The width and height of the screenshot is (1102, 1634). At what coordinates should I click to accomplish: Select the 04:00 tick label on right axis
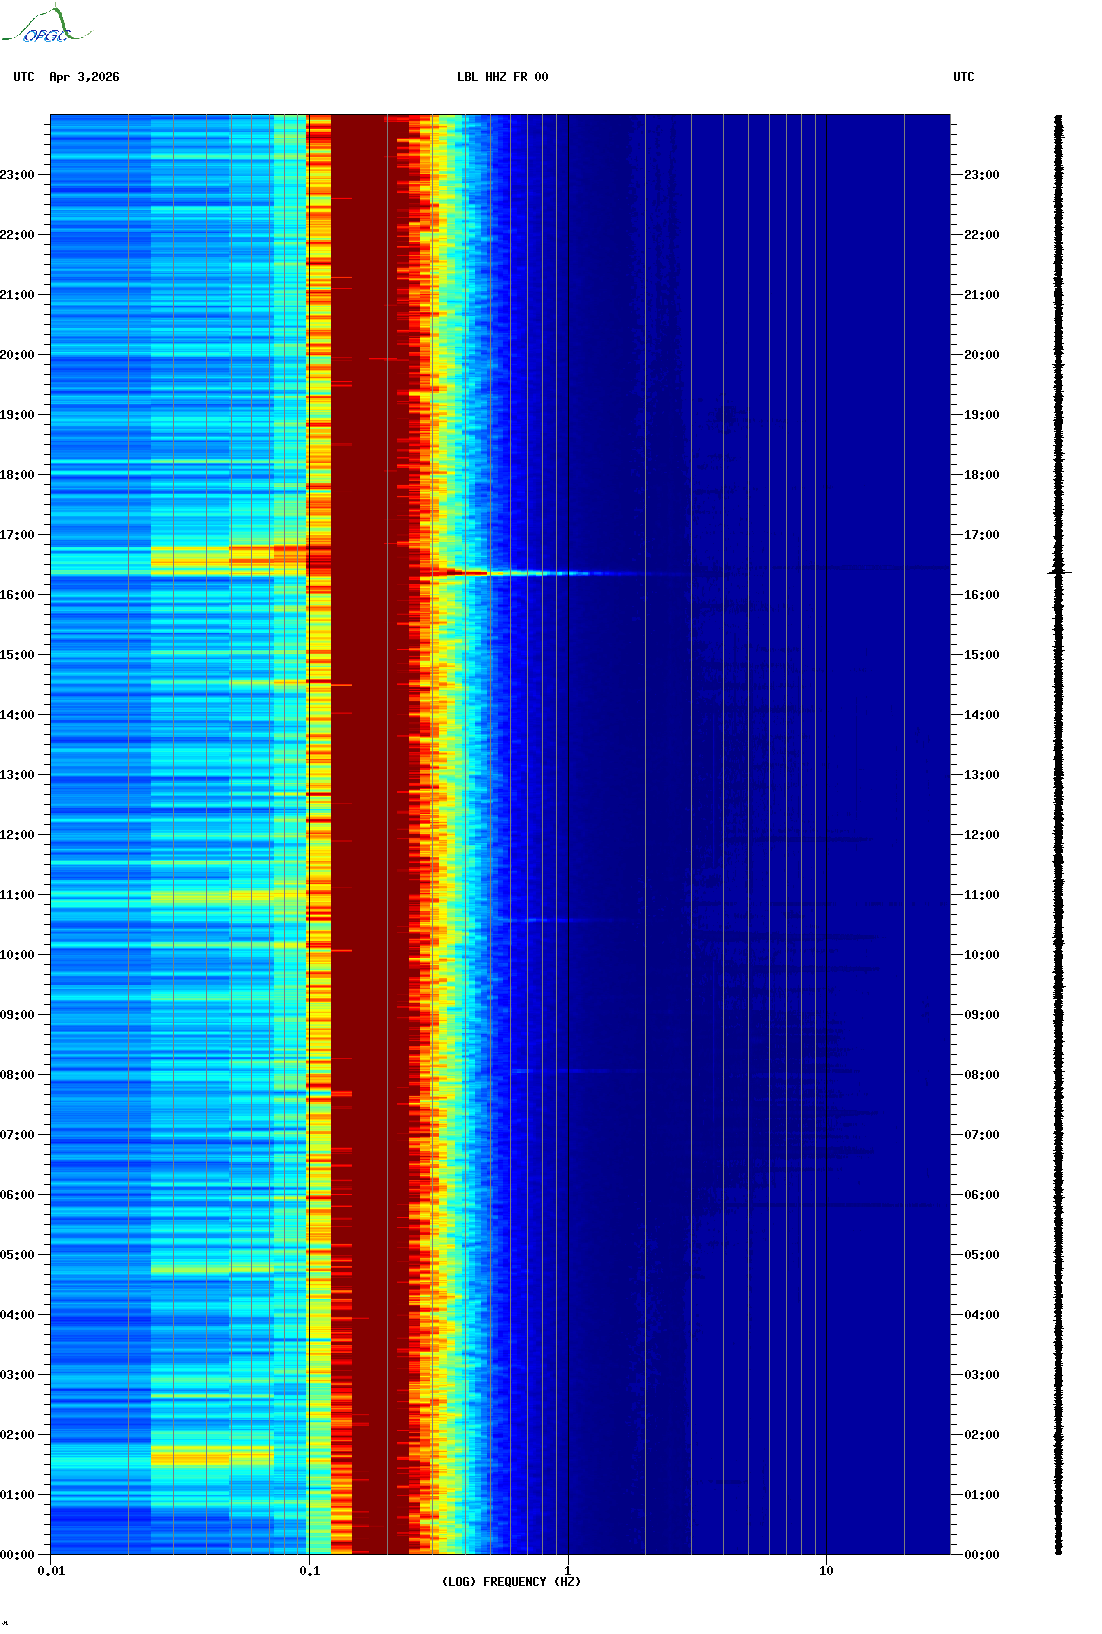[x=981, y=1315]
